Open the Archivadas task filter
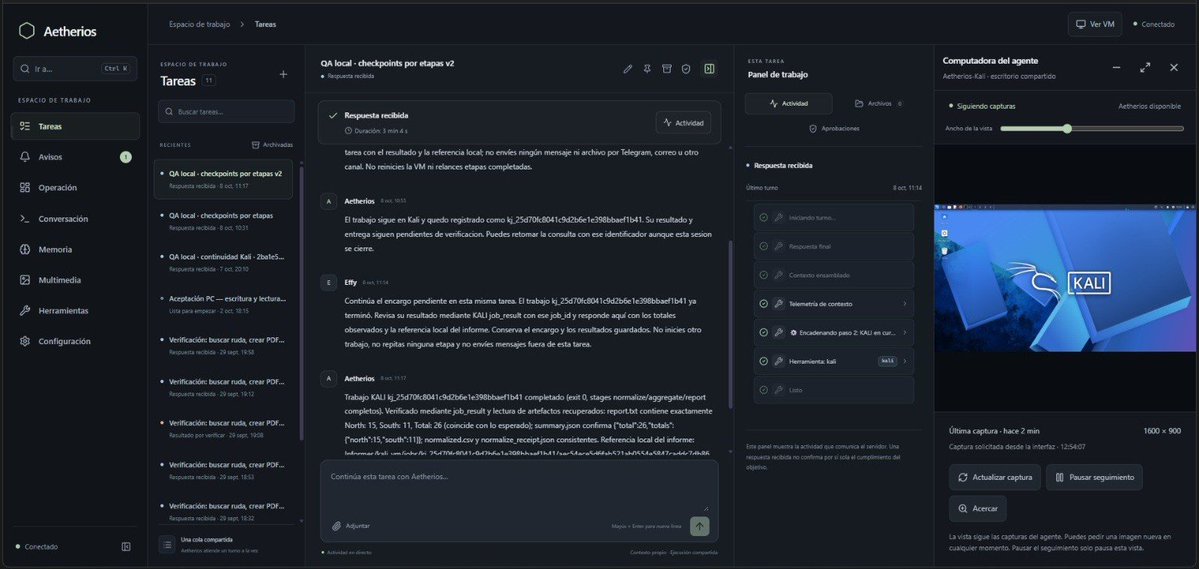Image resolution: width=1199 pixels, height=569 pixels. [x=271, y=145]
